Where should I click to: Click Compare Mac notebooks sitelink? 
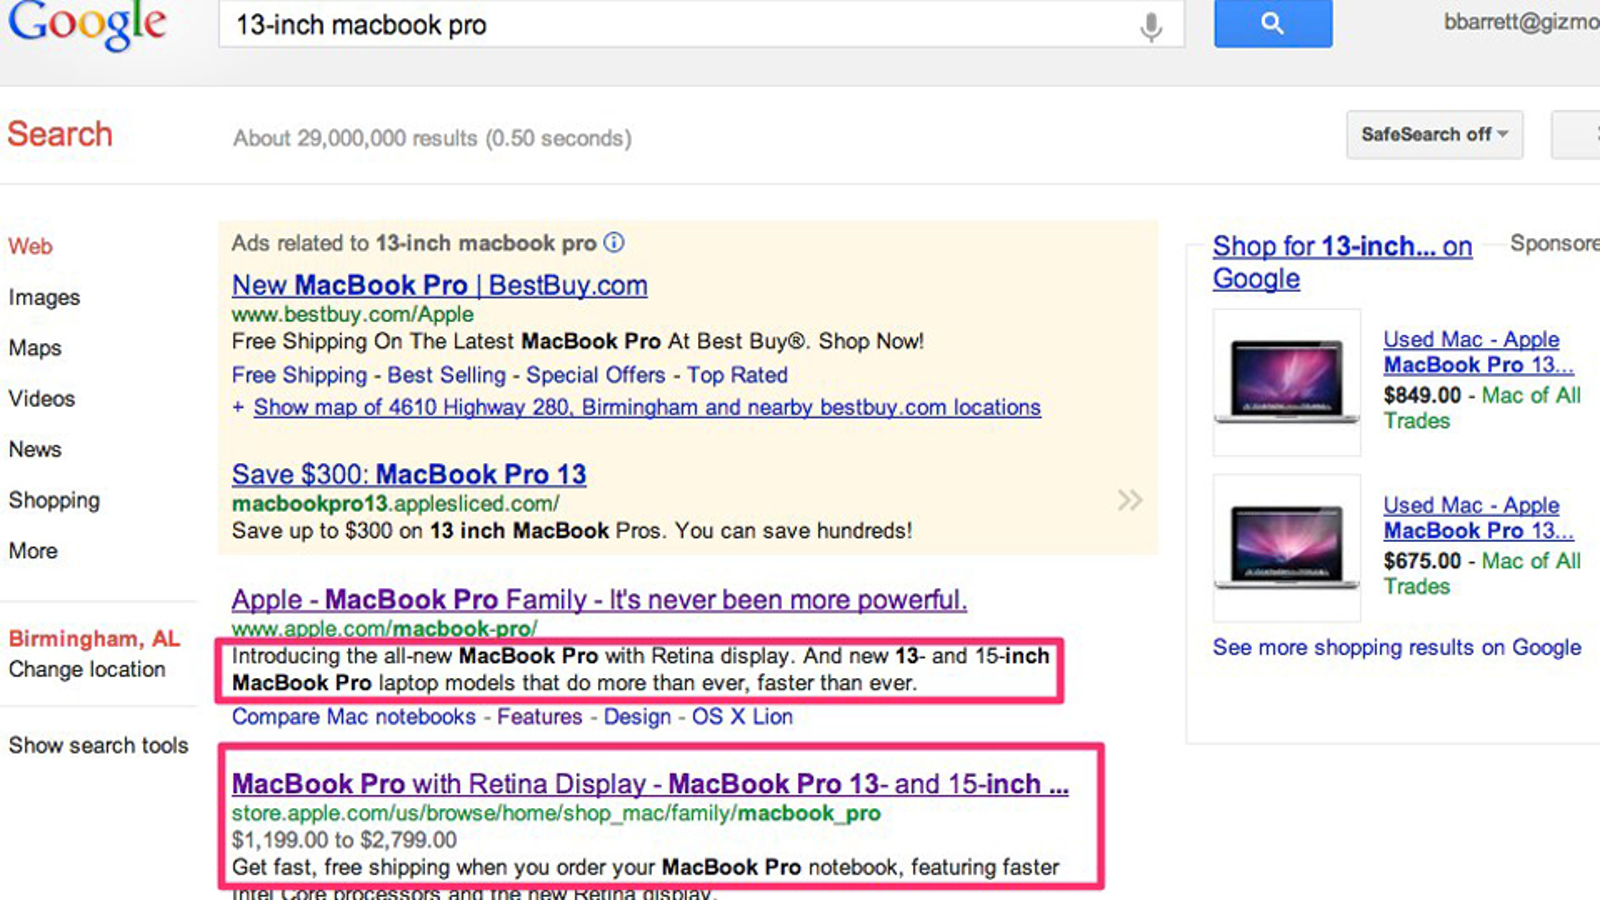pos(354,717)
